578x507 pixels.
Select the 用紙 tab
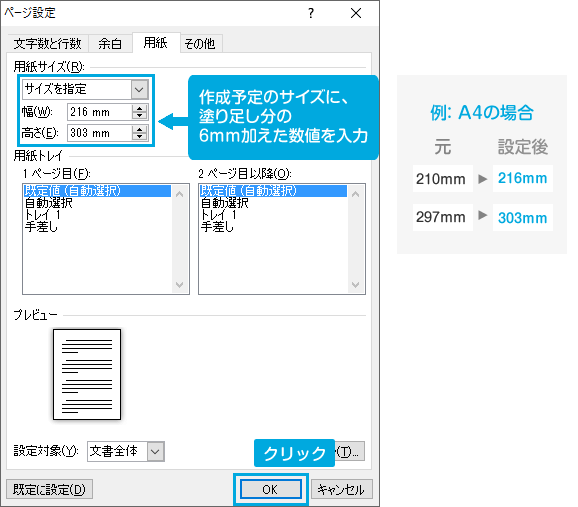(156, 43)
